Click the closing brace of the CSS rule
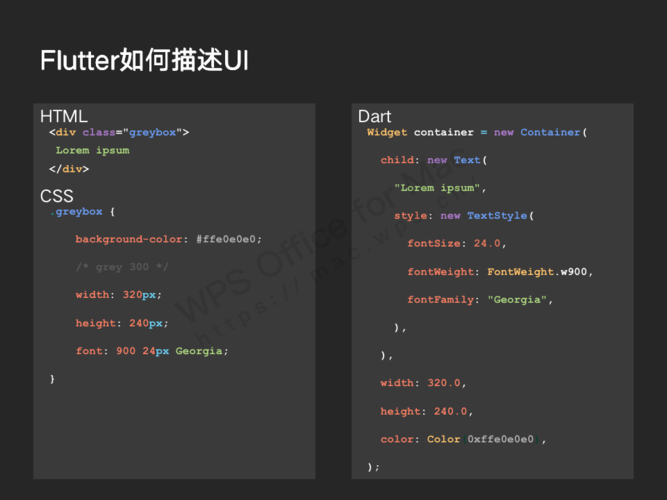Image resolution: width=667 pixels, height=500 pixels. [52, 379]
